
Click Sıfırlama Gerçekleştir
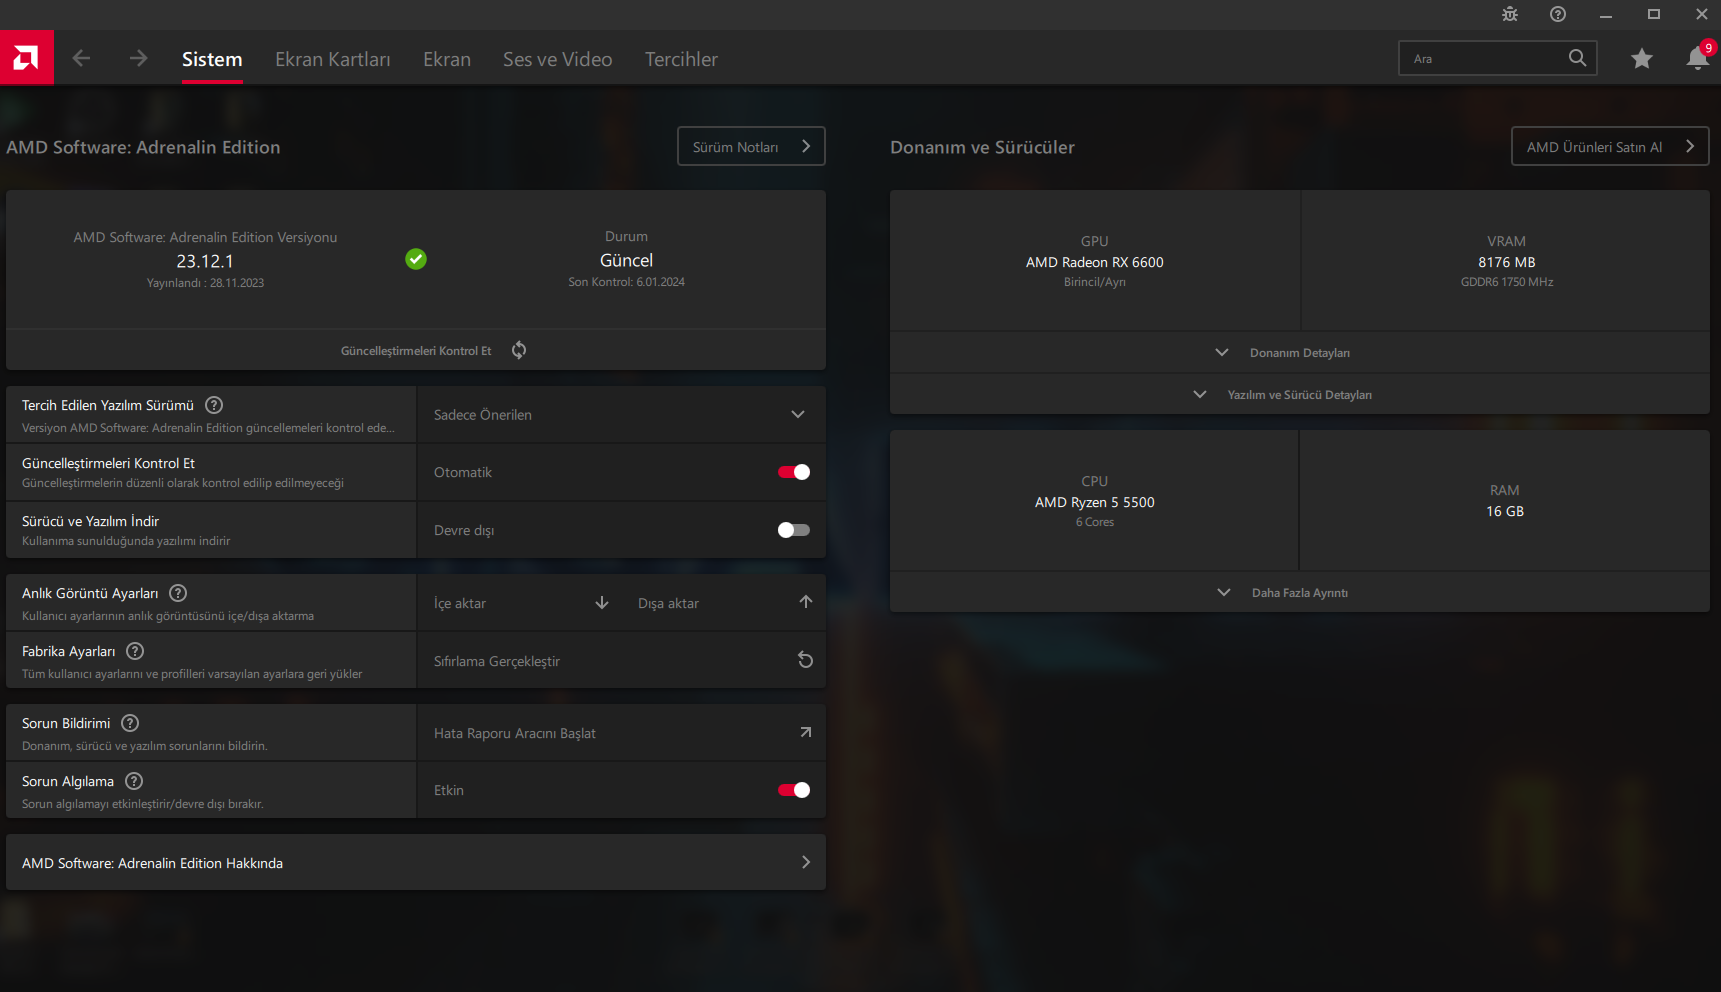[497, 661]
